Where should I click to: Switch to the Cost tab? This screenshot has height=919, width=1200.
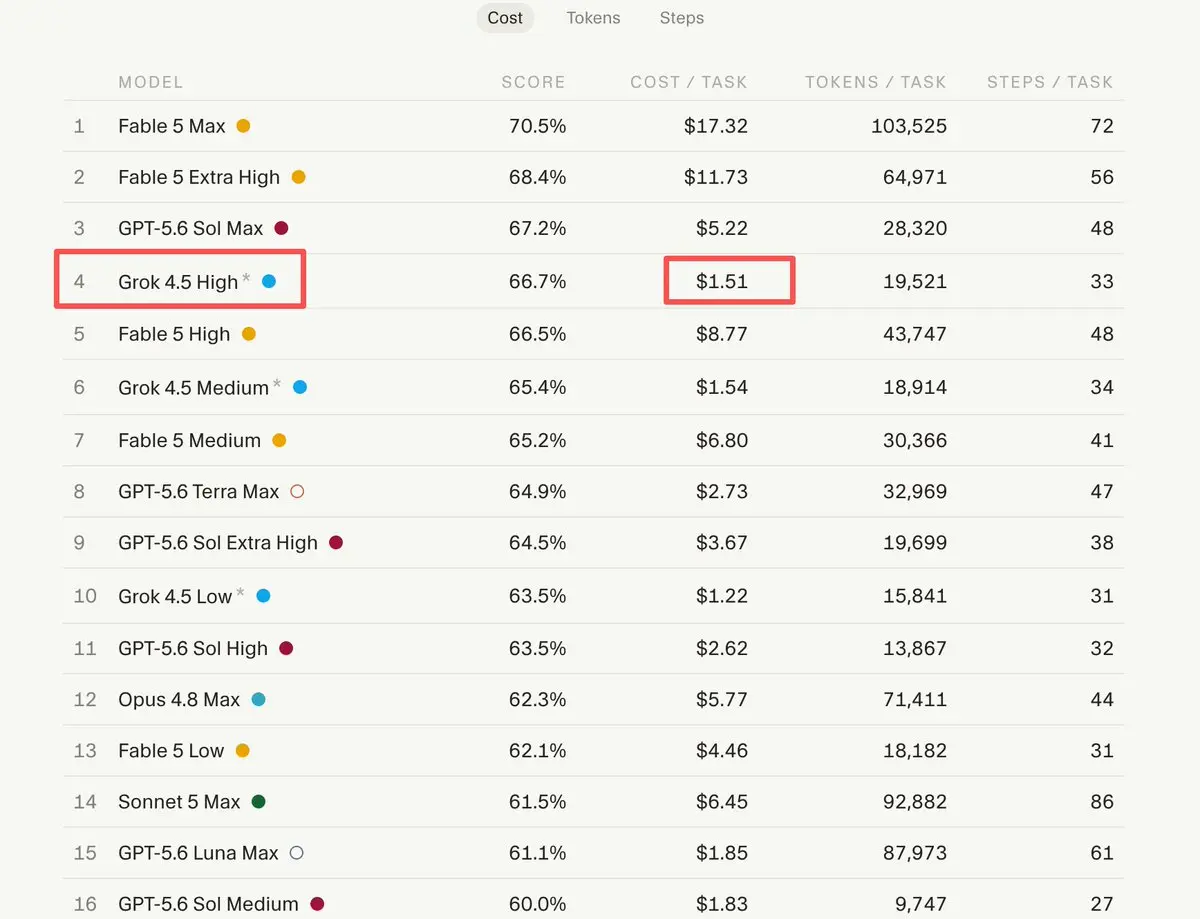click(x=505, y=18)
